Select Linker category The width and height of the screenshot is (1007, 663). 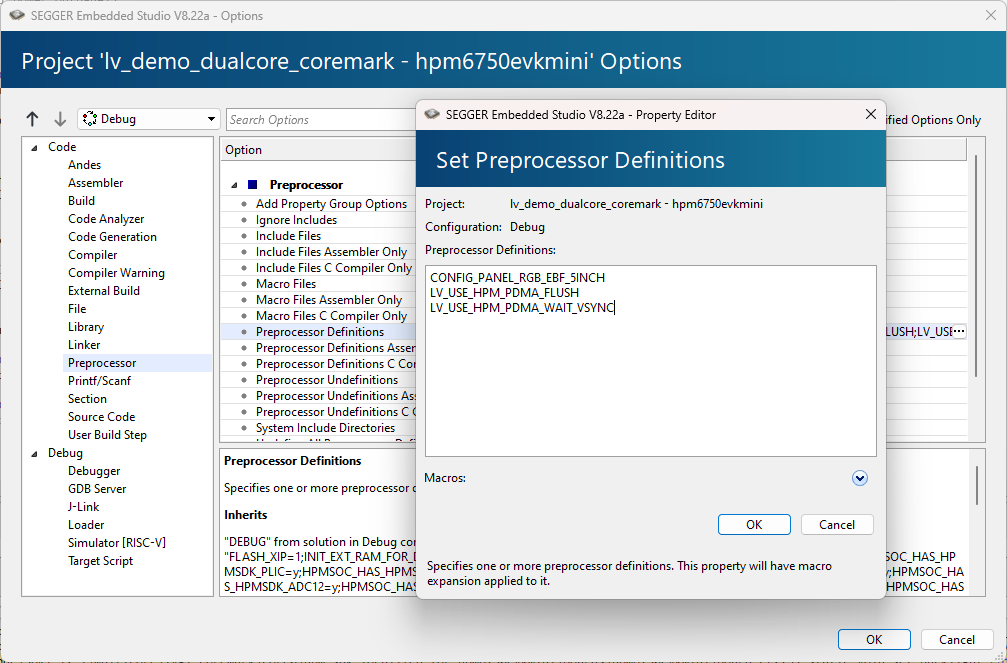pyautogui.click(x=84, y=345)
